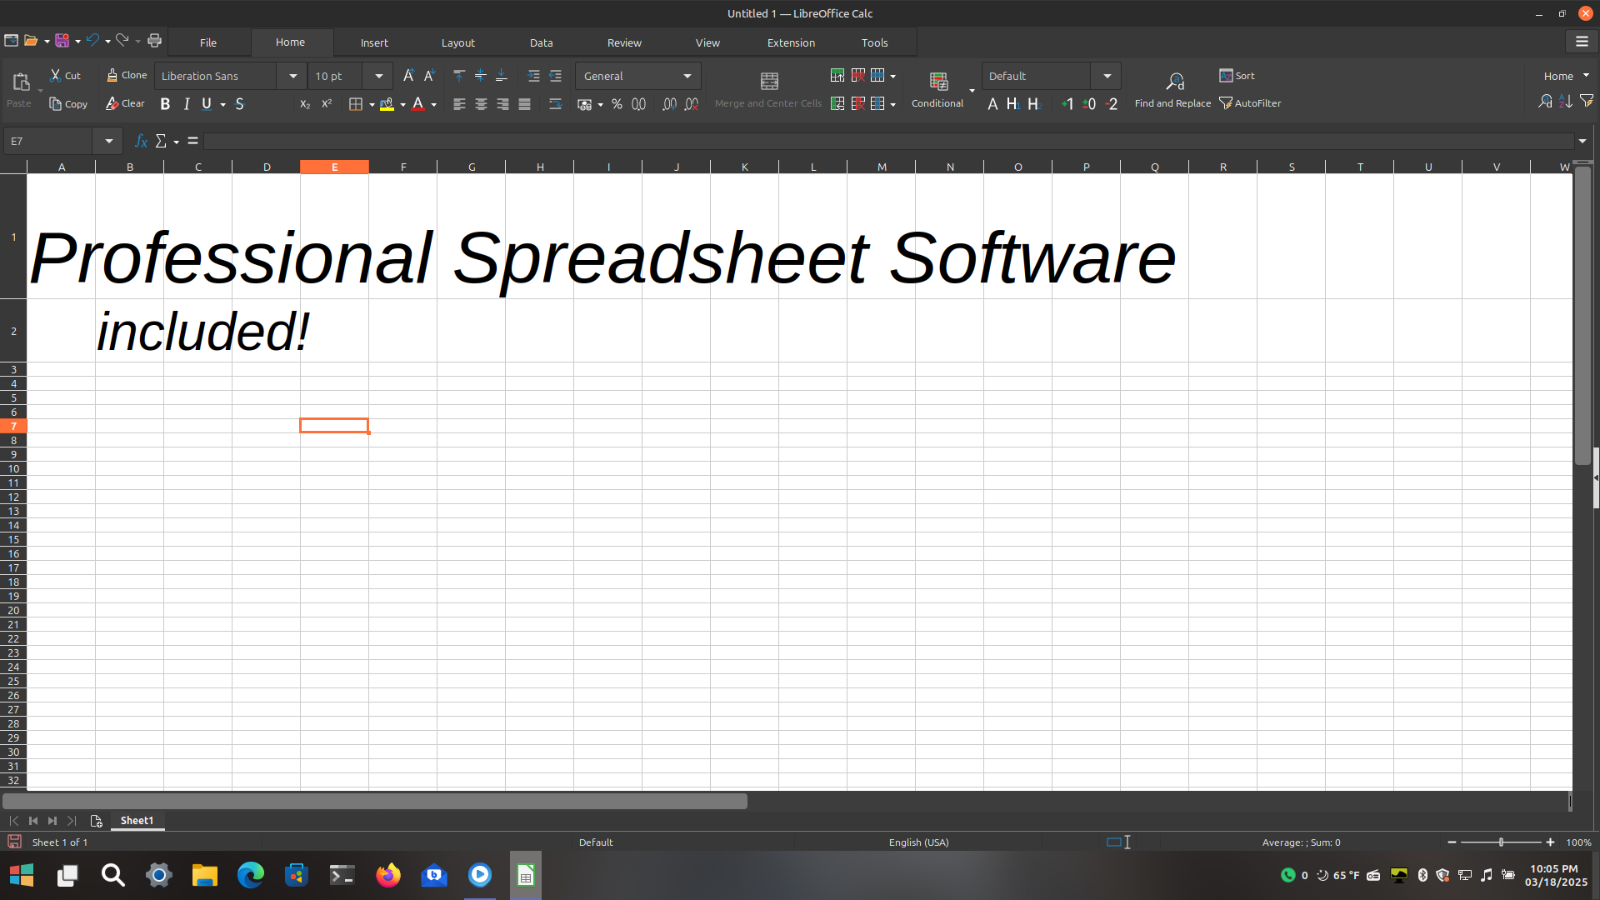This screenshot has height=900, width=1600.
Task: Click the background color swatch
Action: (x=387, y=104)
